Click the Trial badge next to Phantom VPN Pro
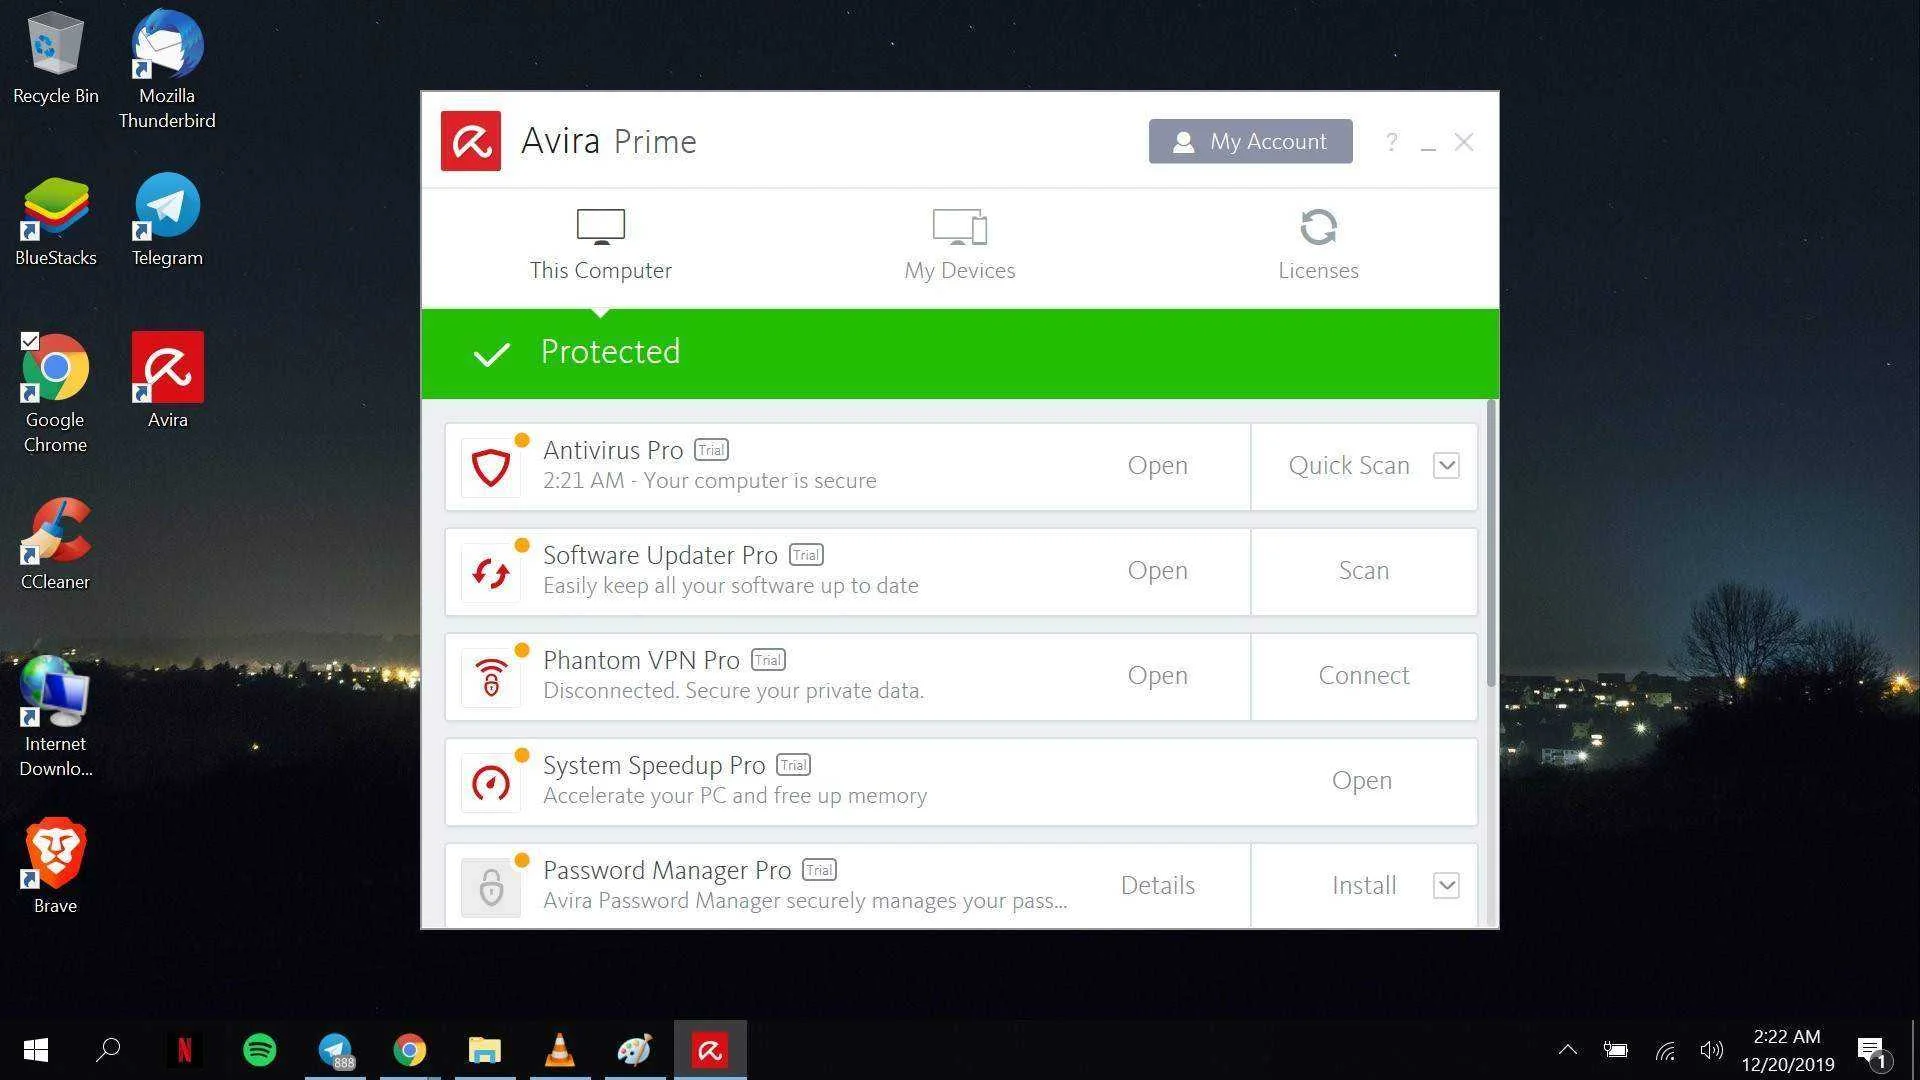1920x1080 pixels. [x=768, y=660]
